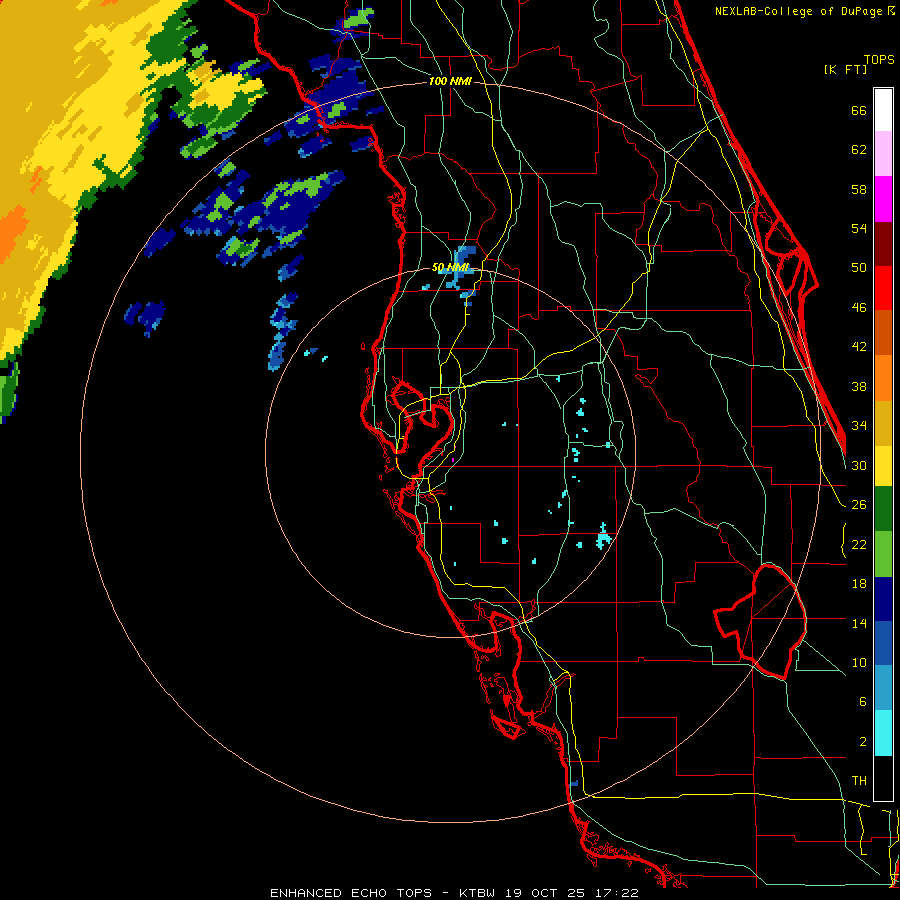This screenshot has width=900, height=900.
Task: Select the light pink legend swatch
Action: tap(883, 154)
